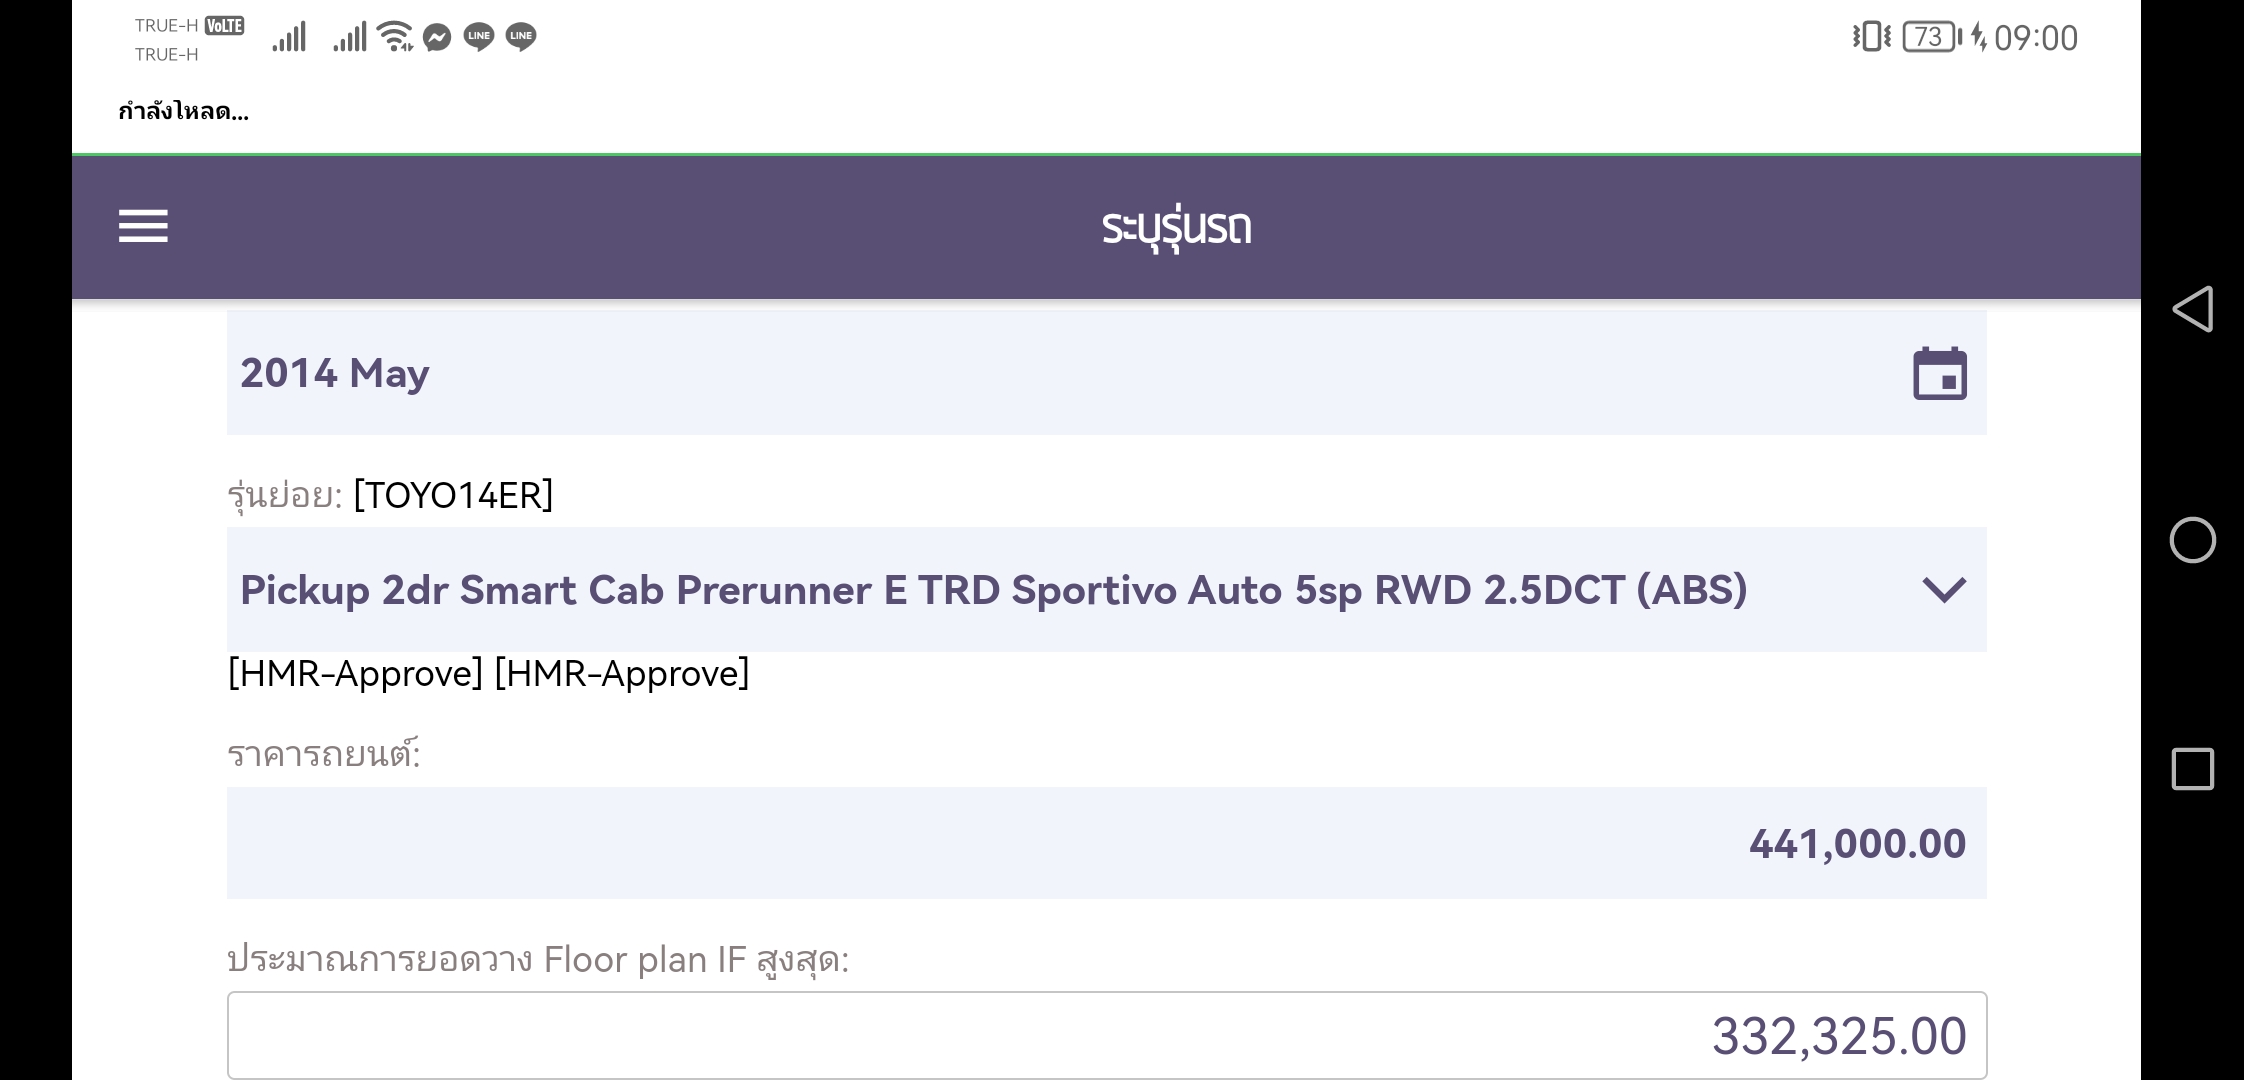
Task: Click the calendar icon beside 2014 May
Action: tap(1939, 374)
